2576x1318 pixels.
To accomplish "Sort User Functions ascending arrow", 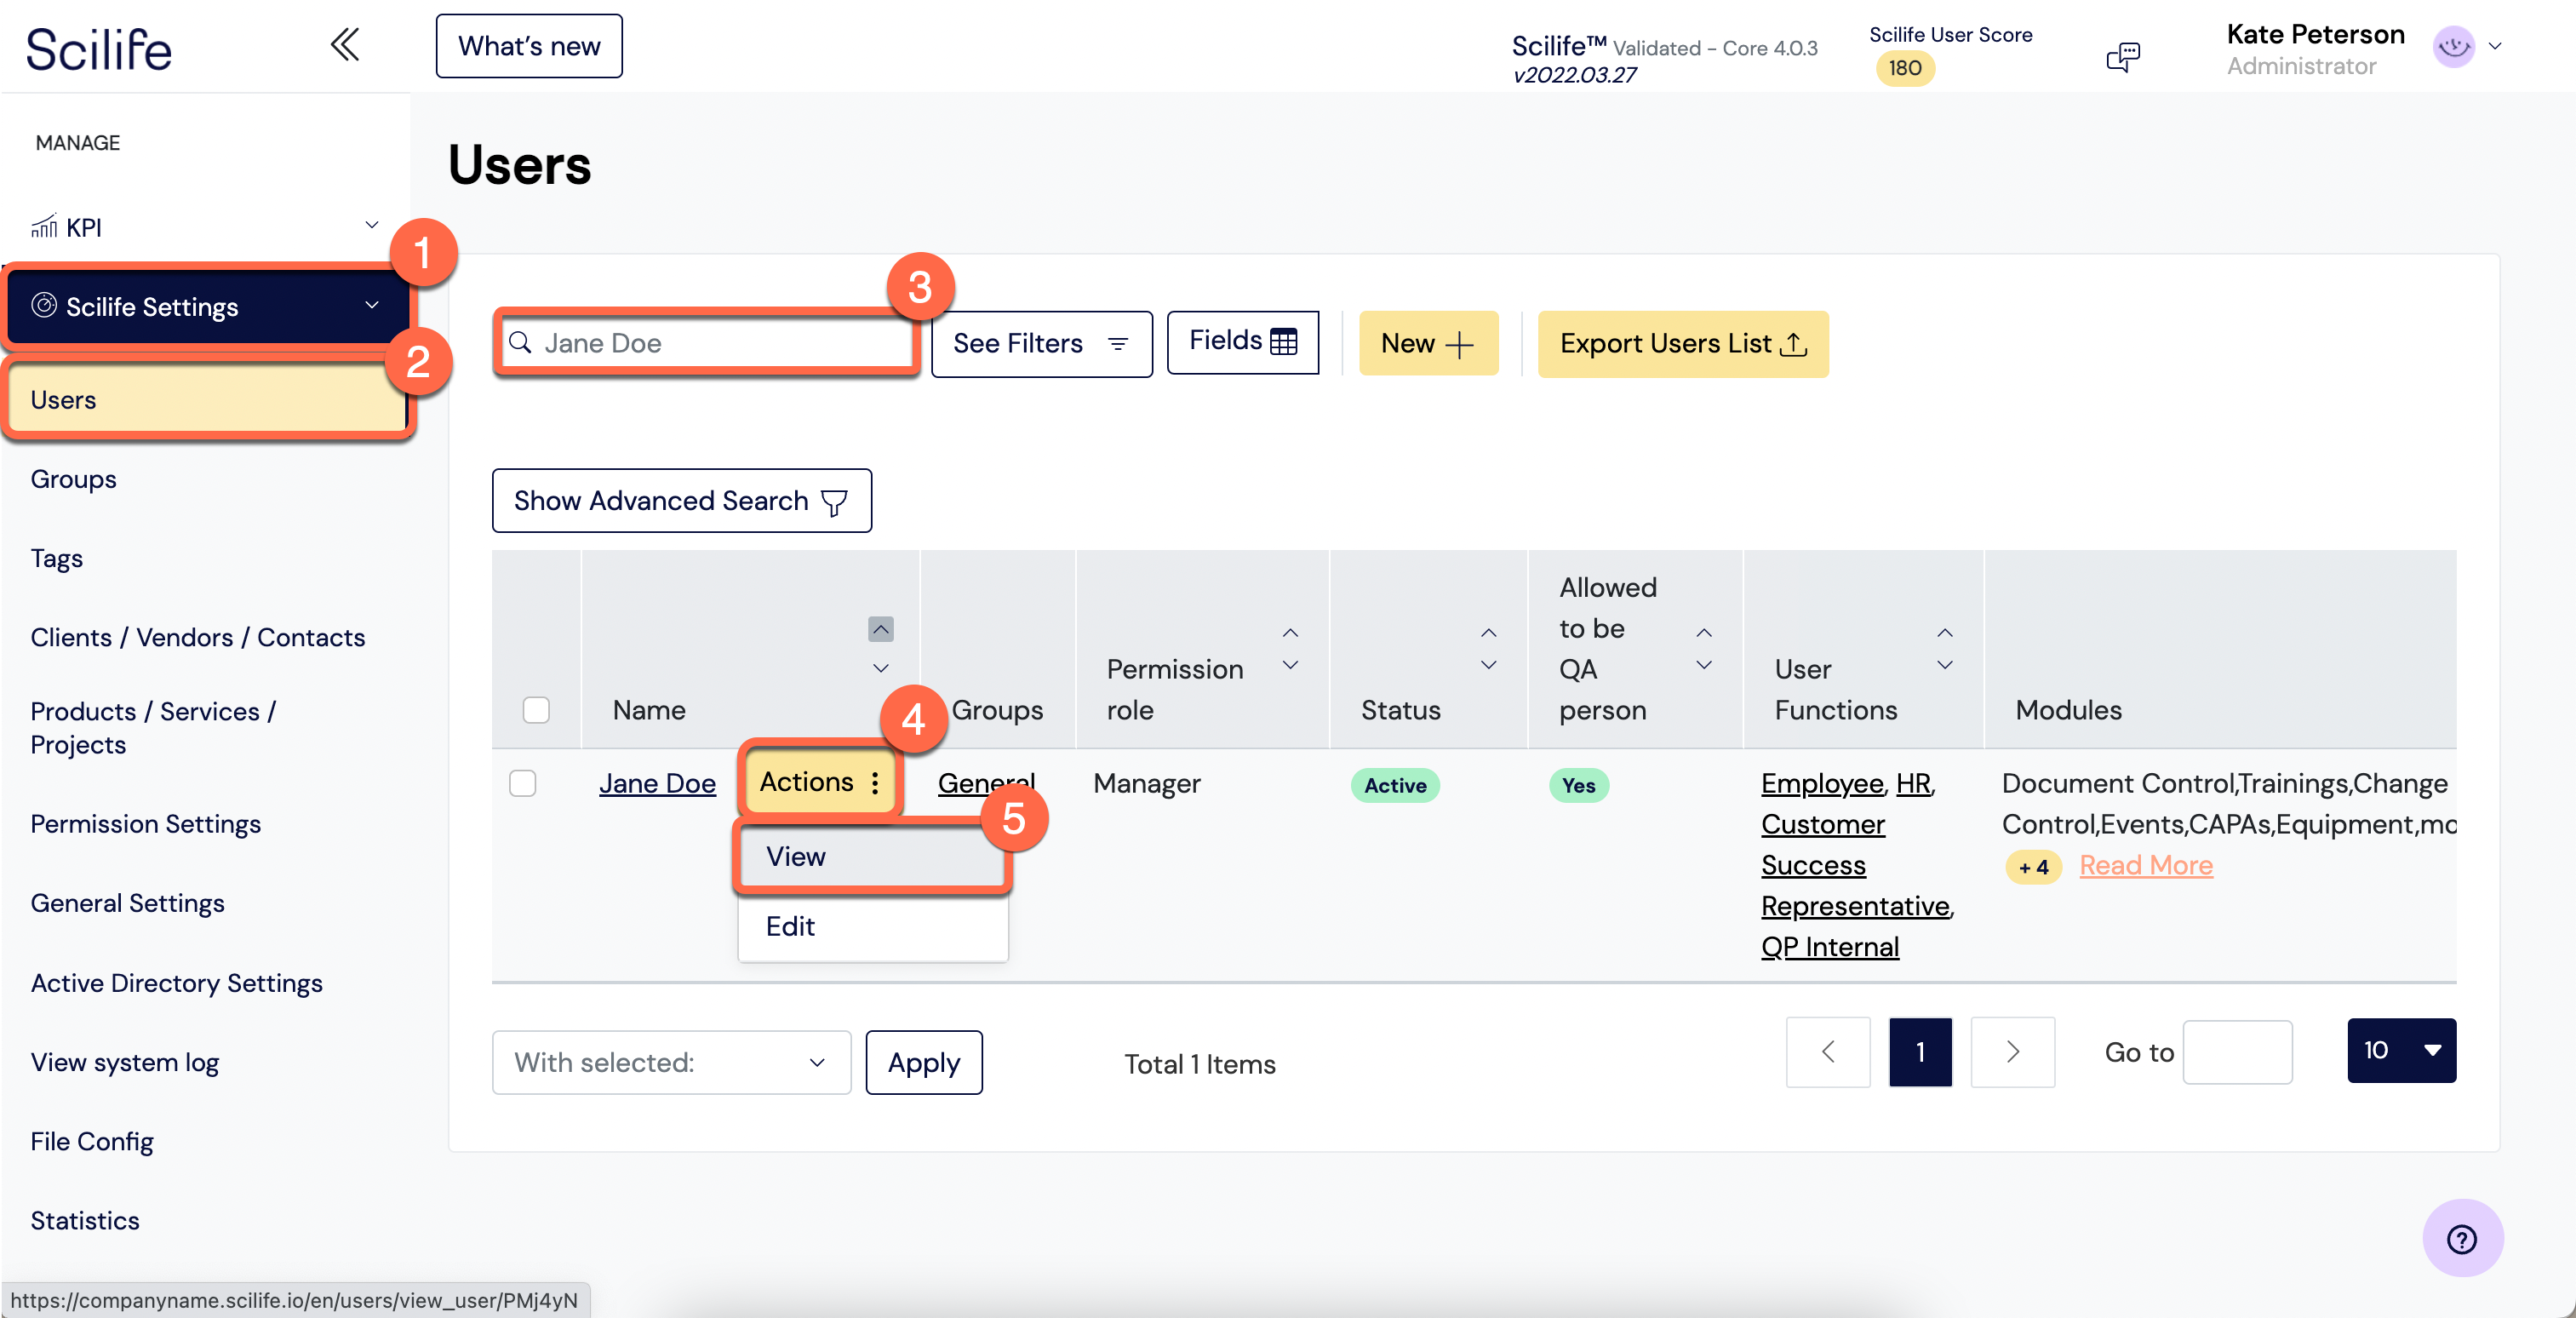I will [x=1944, y=632].
